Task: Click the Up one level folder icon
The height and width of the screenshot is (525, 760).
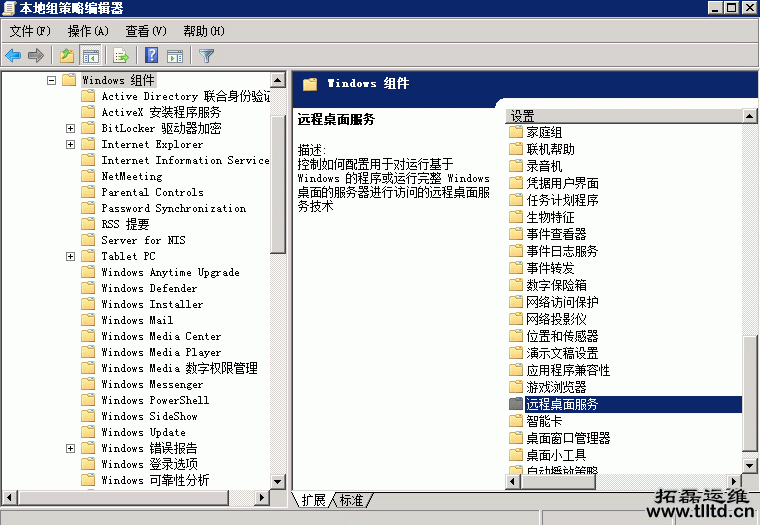Action: [x=67, y=56]
